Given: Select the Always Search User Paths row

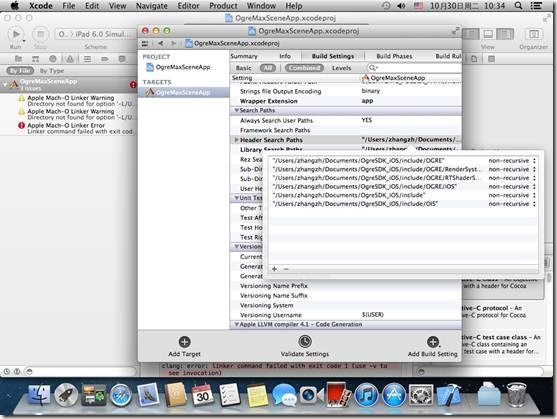Looking at the screenshot, I should coord(346,120).
